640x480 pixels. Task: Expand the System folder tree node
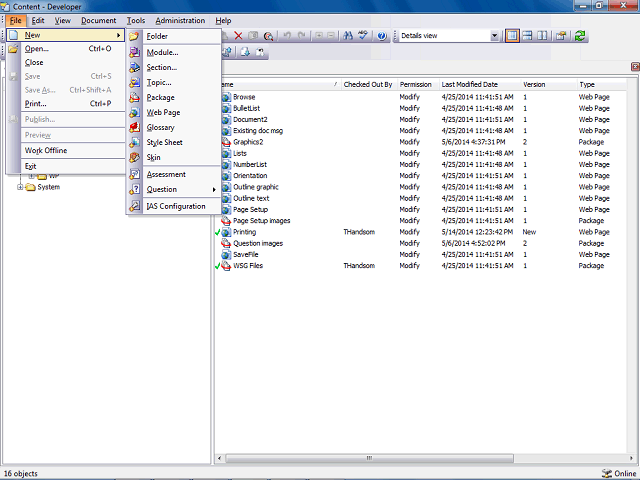coord(20,187)
